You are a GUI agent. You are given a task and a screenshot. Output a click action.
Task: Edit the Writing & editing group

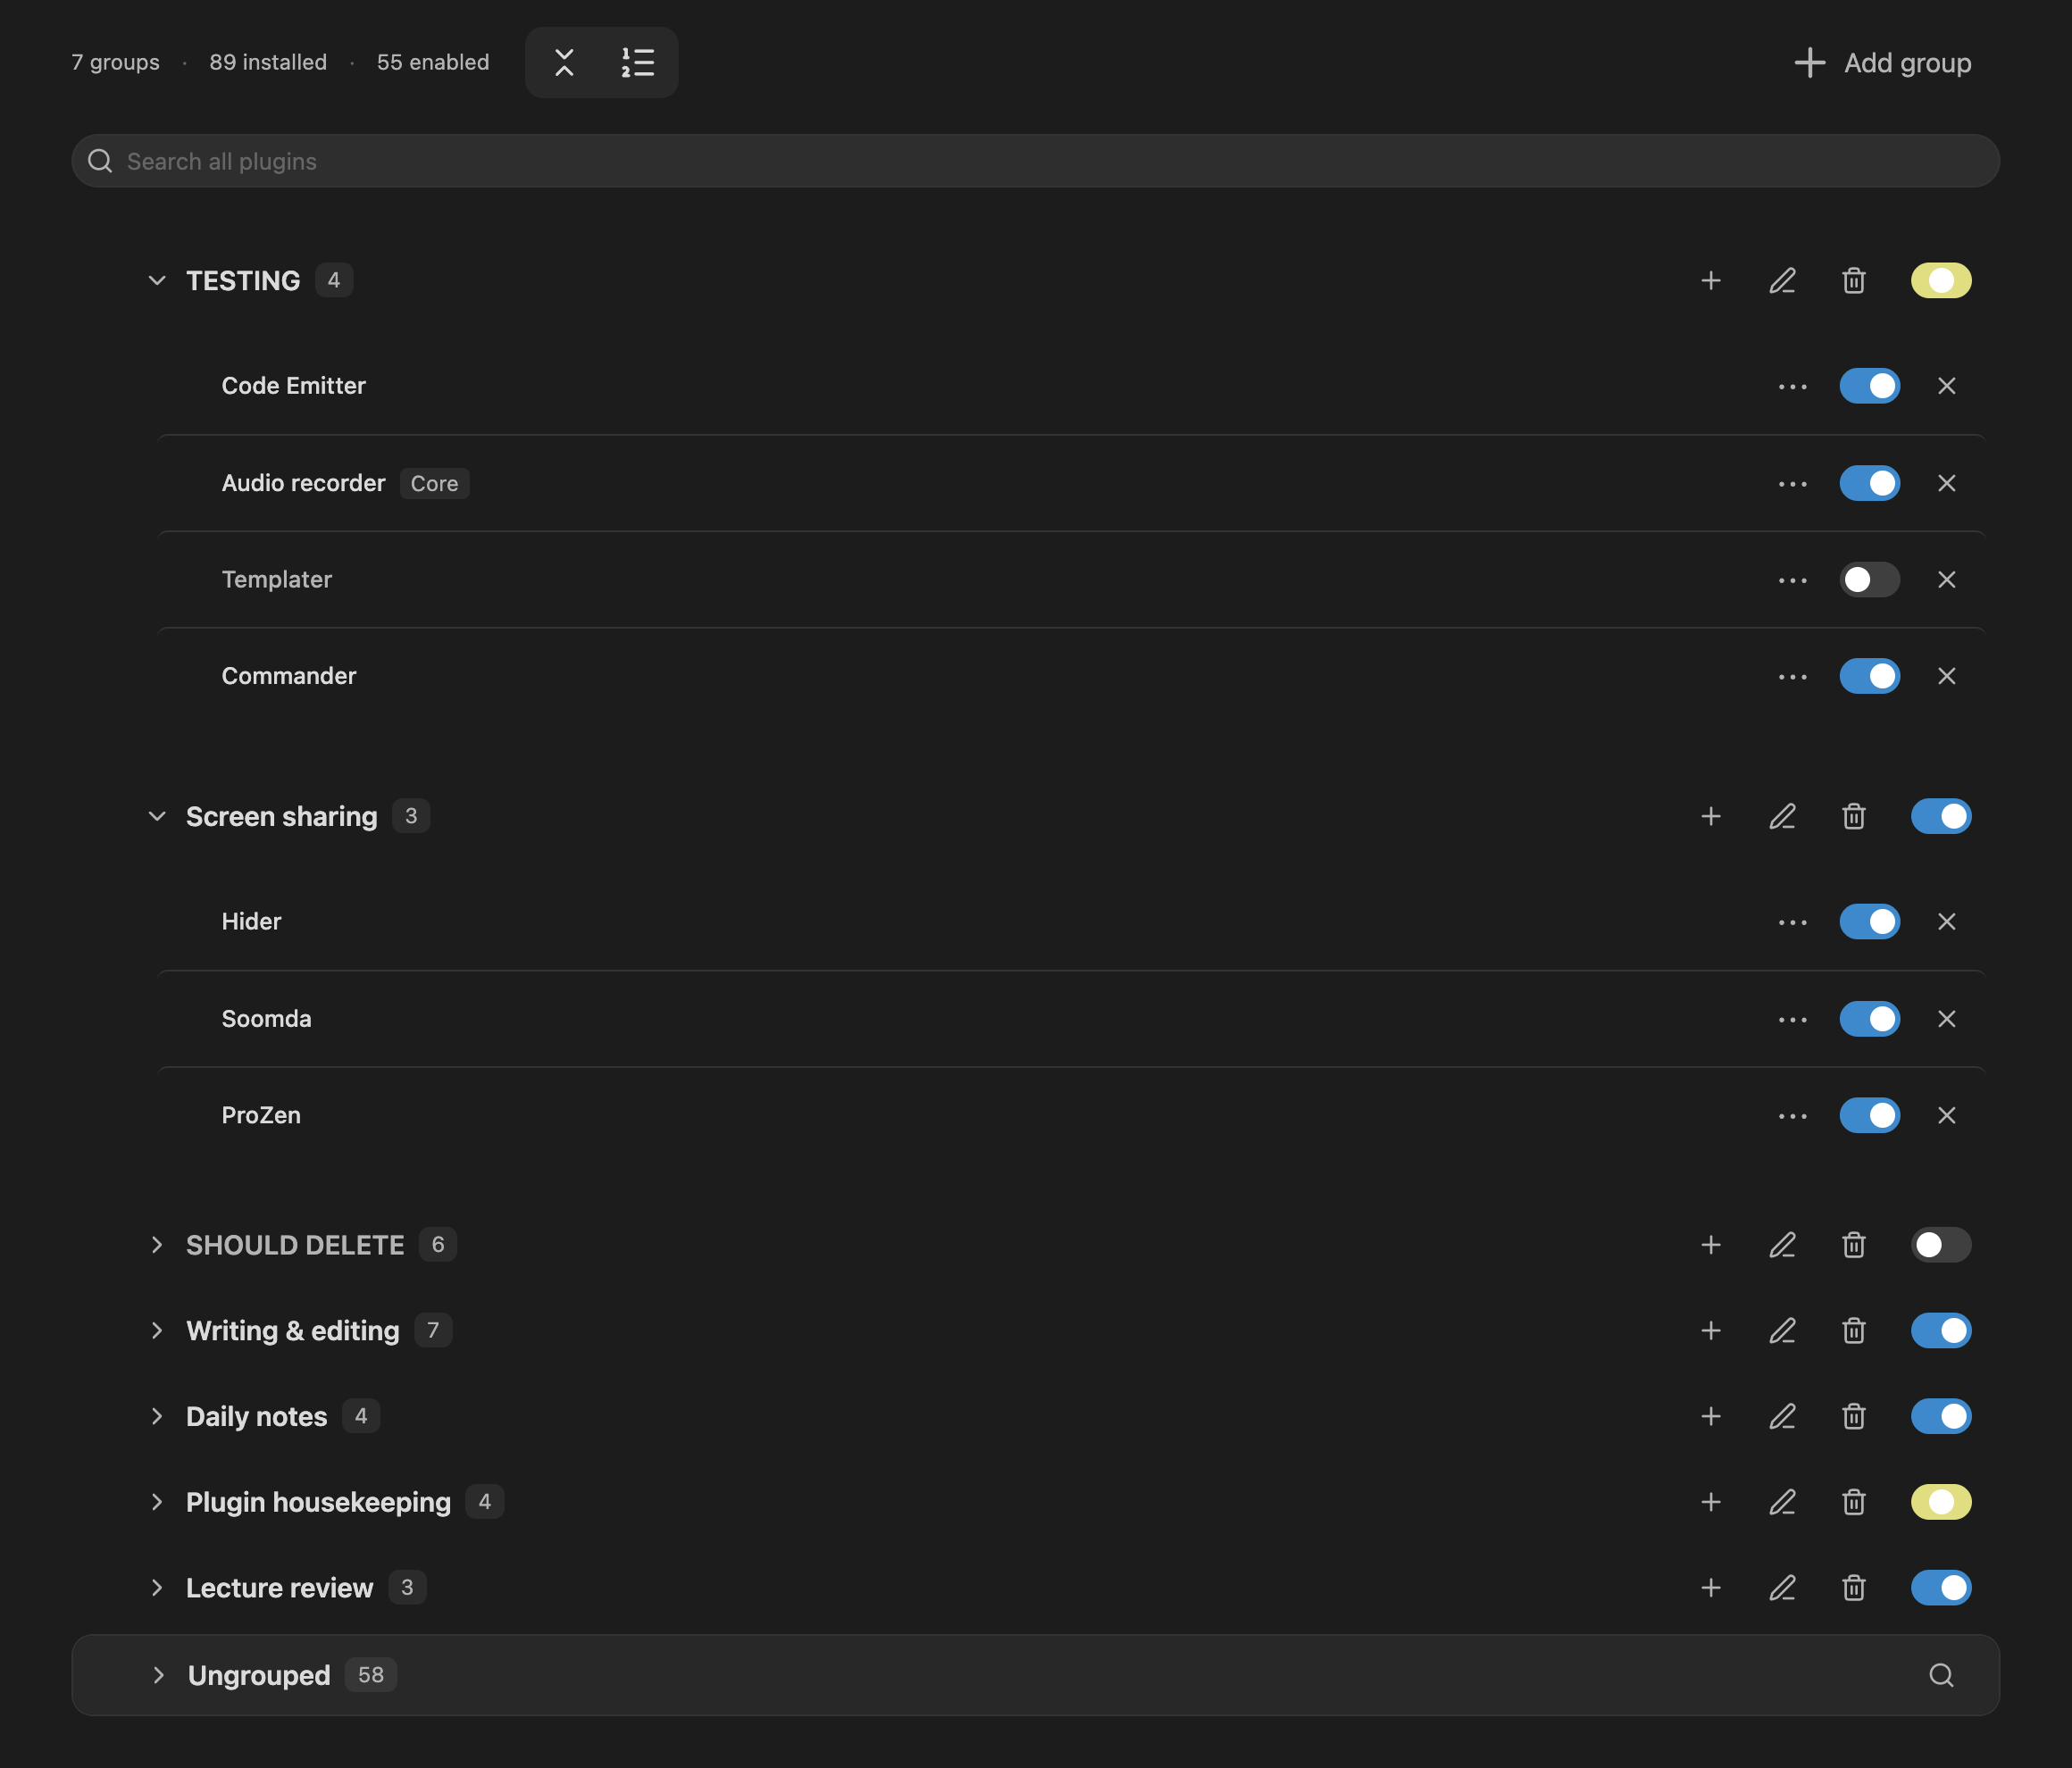tap(1782, 1330)
